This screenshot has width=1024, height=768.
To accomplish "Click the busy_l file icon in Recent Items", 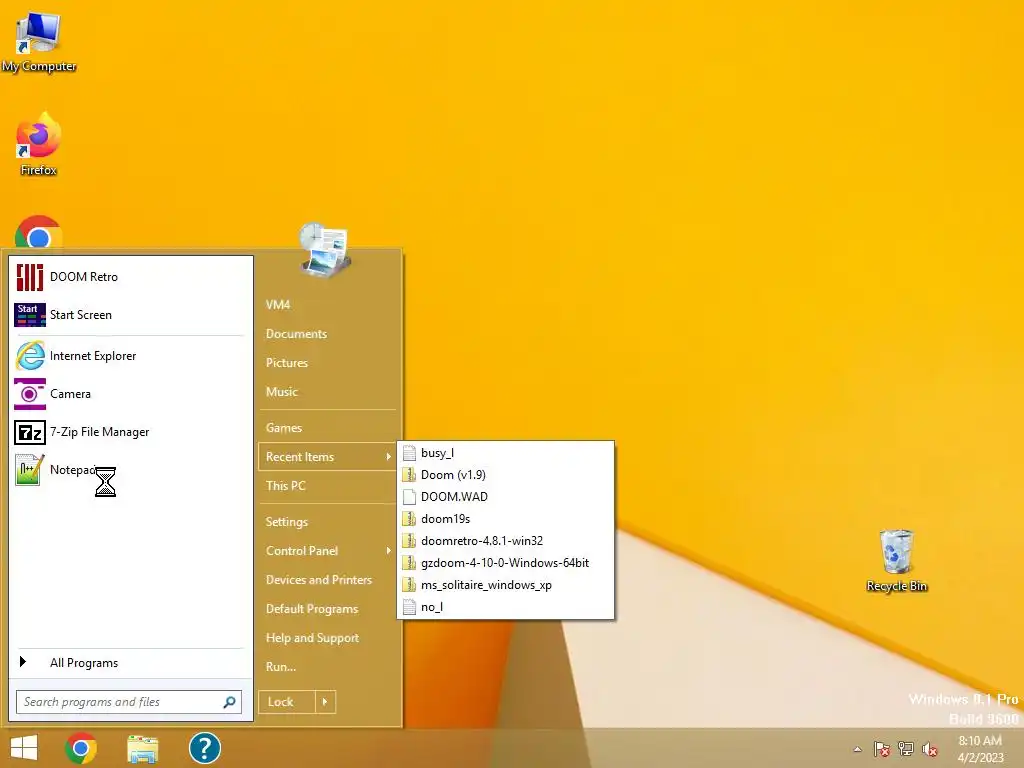I will 409,453.
